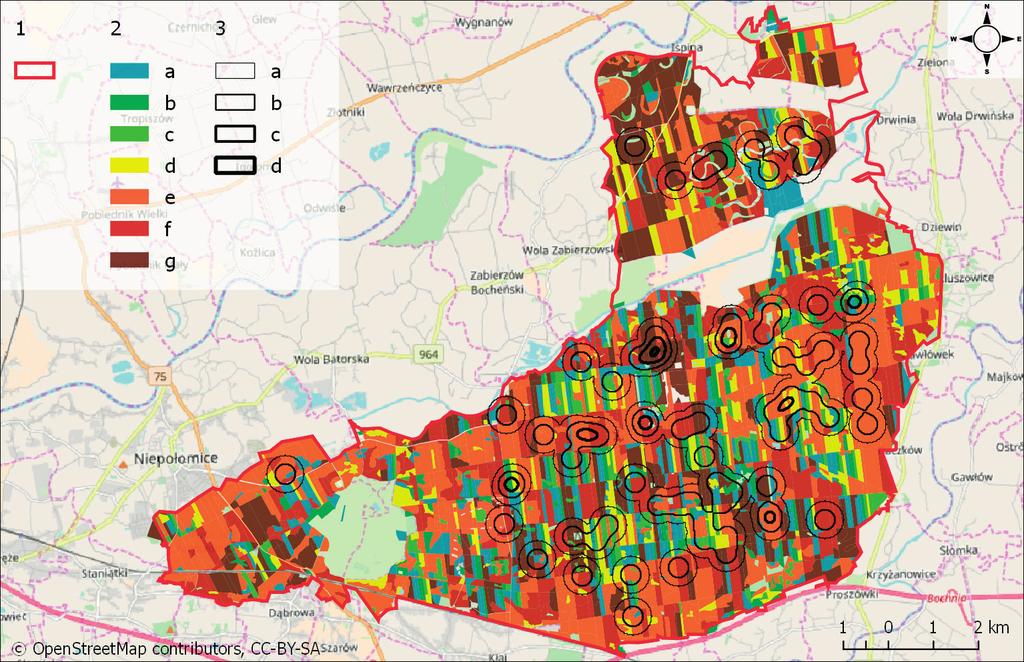
Task: Click the Szarów place label
Action: (340, 648)
